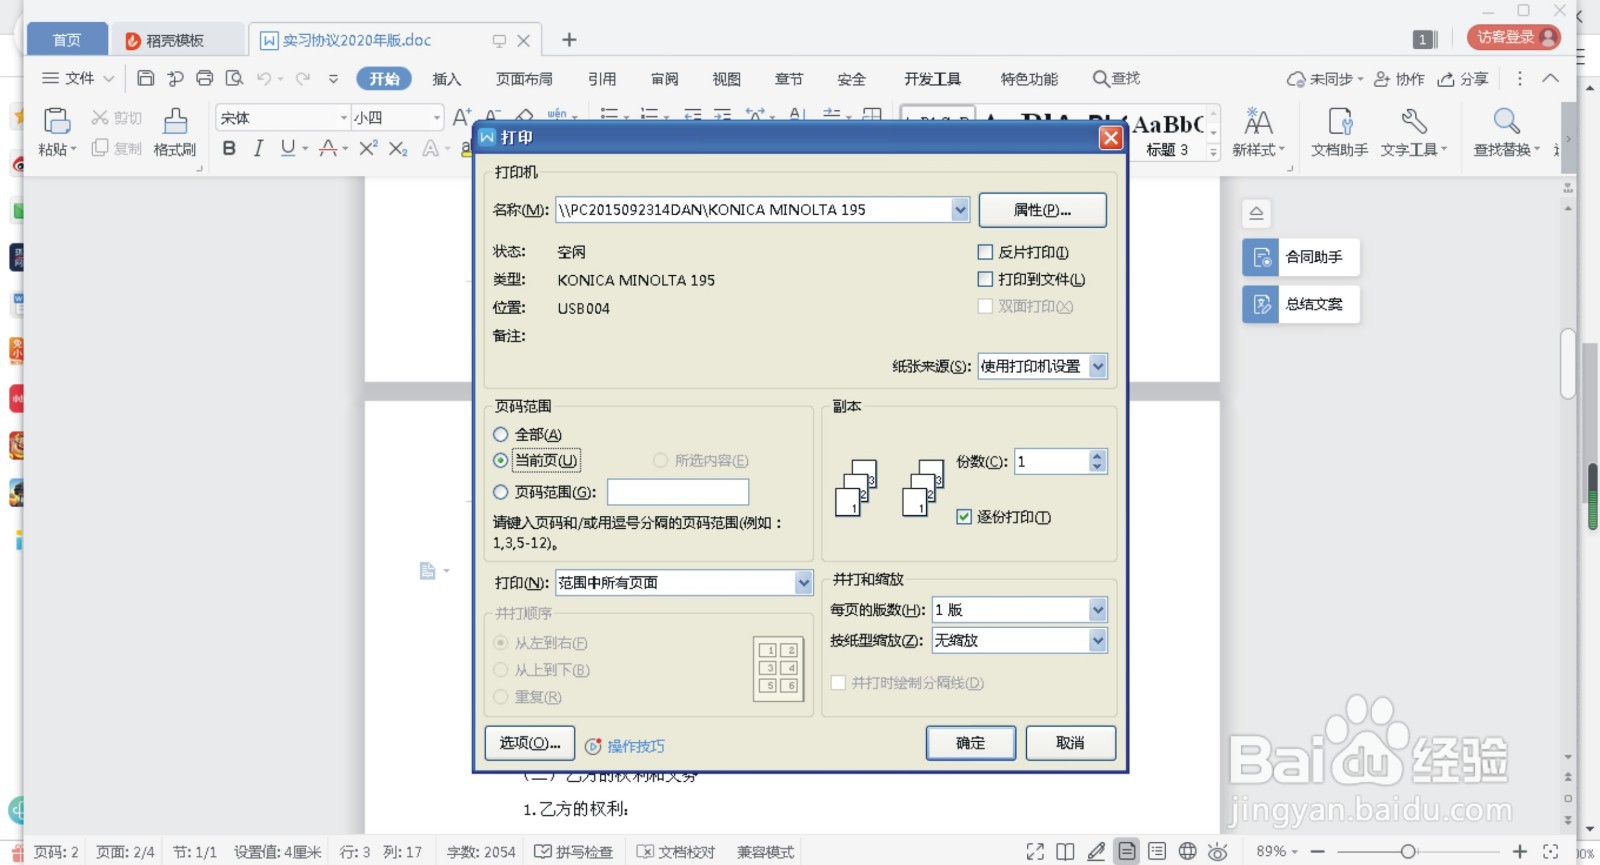The height and width of the screenshot is (865, 1600).
Task: Open Print Preview icon in quick toolbar
Action: 234,78
